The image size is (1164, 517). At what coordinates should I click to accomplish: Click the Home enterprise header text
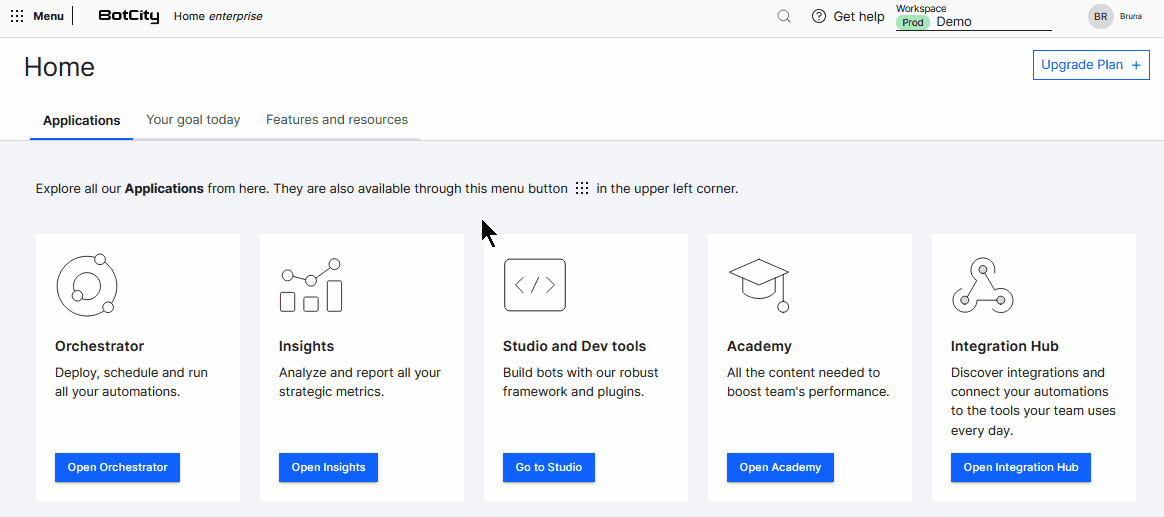click(x=218, y=16)
